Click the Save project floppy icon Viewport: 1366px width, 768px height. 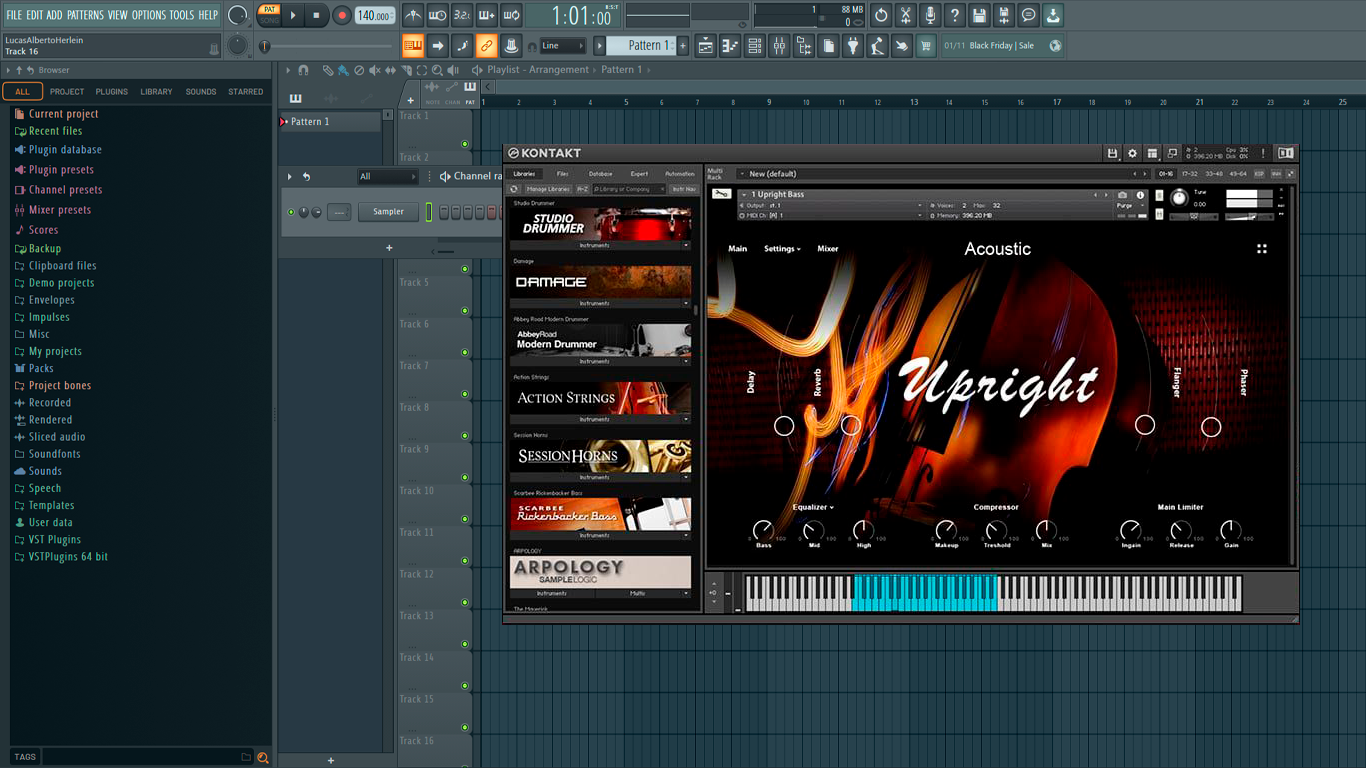(979, 15)
